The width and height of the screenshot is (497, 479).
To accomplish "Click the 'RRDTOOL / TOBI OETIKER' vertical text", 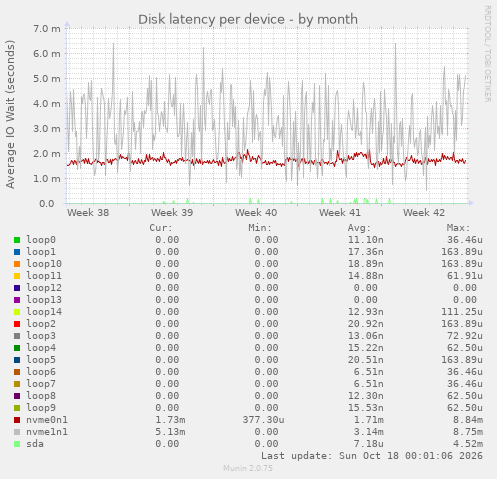I will pos(488,53).
